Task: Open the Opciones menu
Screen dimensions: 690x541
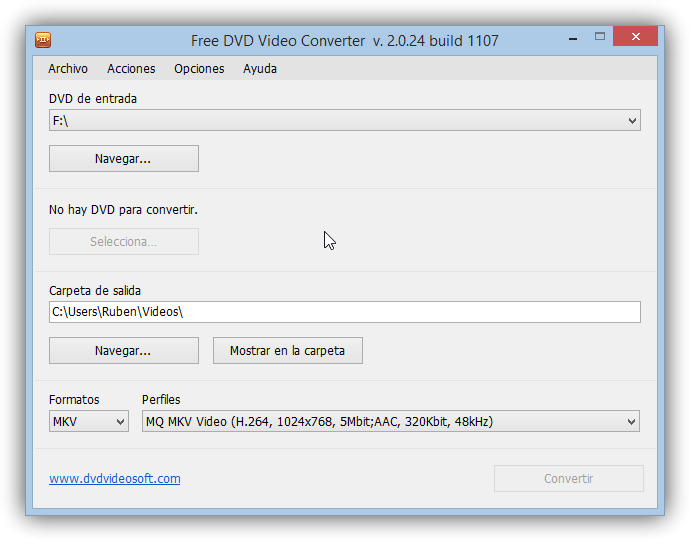Action: point(199,69)
